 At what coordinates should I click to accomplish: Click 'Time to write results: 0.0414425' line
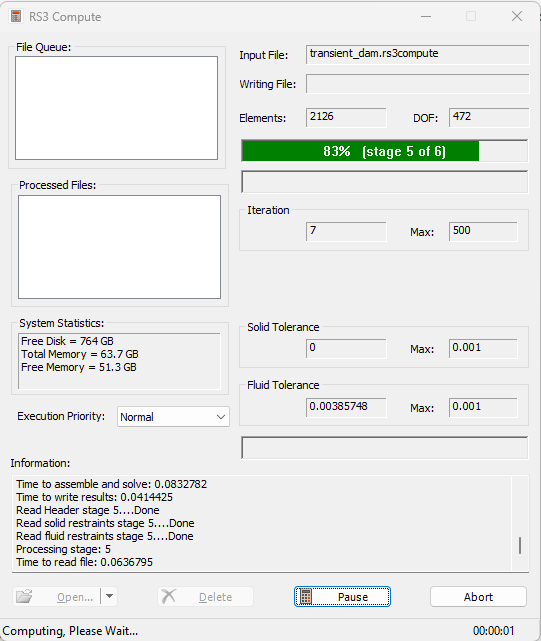tap(94, 497)
